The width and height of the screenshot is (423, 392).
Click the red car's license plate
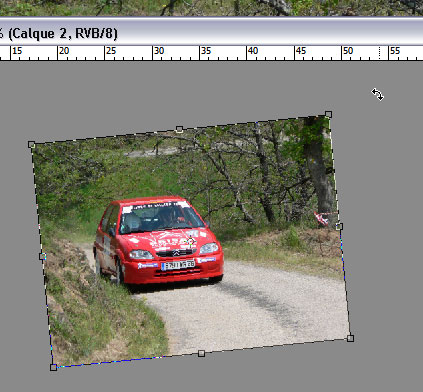[x=178, y=265]
